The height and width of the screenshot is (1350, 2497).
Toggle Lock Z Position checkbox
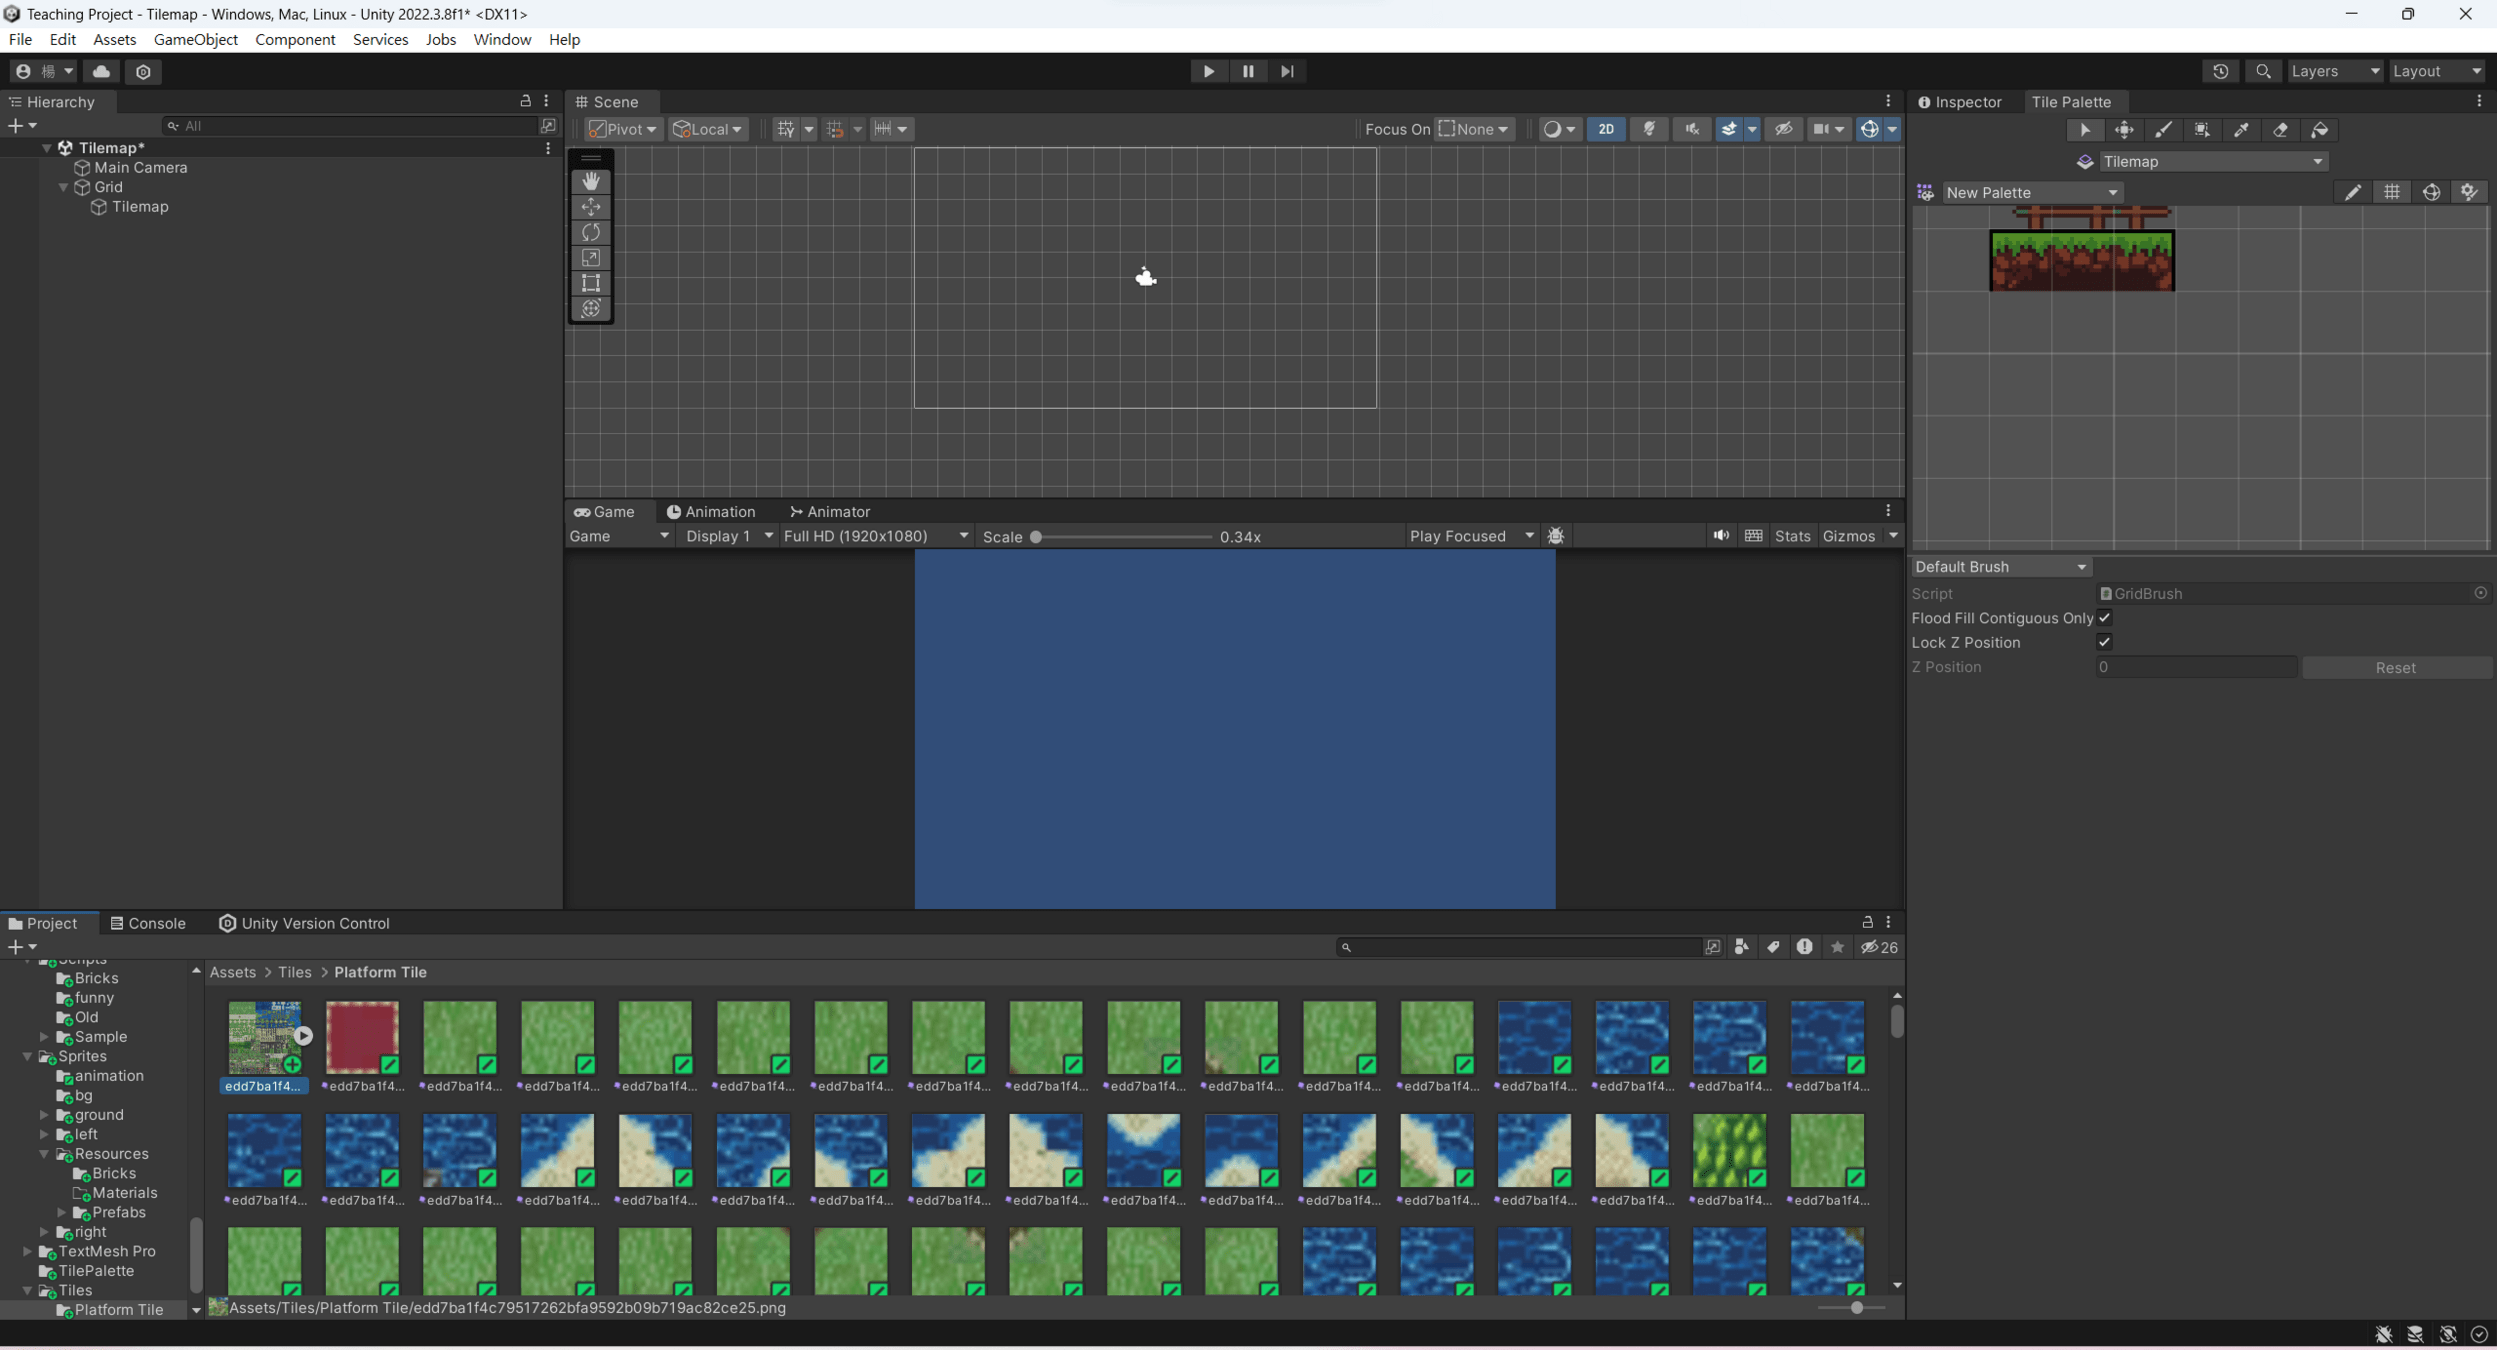[2105, 642]
